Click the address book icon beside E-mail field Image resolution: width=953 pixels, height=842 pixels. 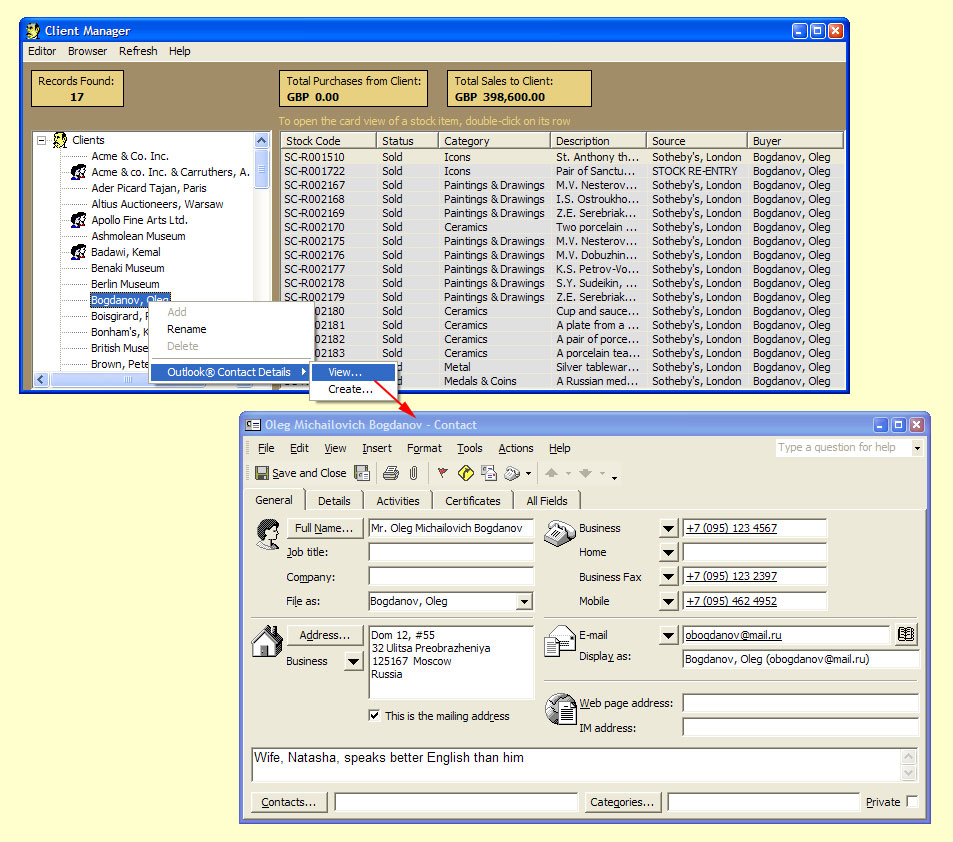point(906,634)
